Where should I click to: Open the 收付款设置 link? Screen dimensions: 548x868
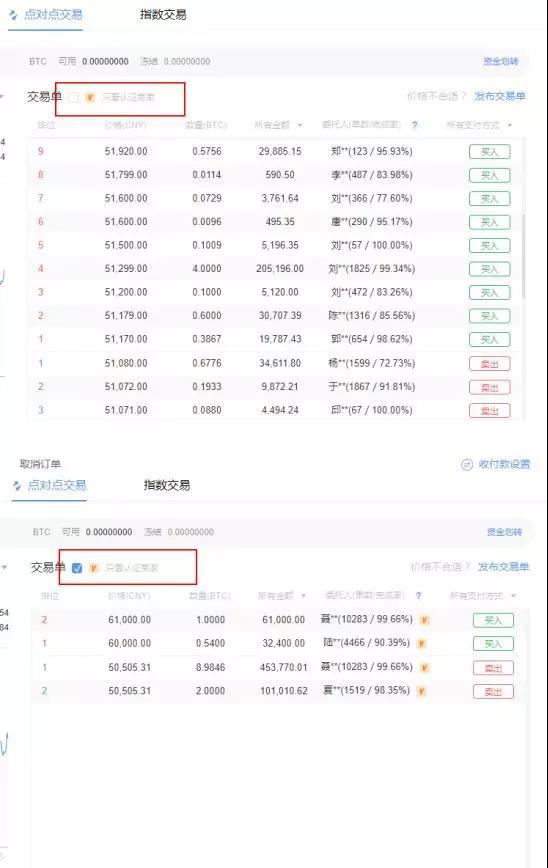(504, 464)
